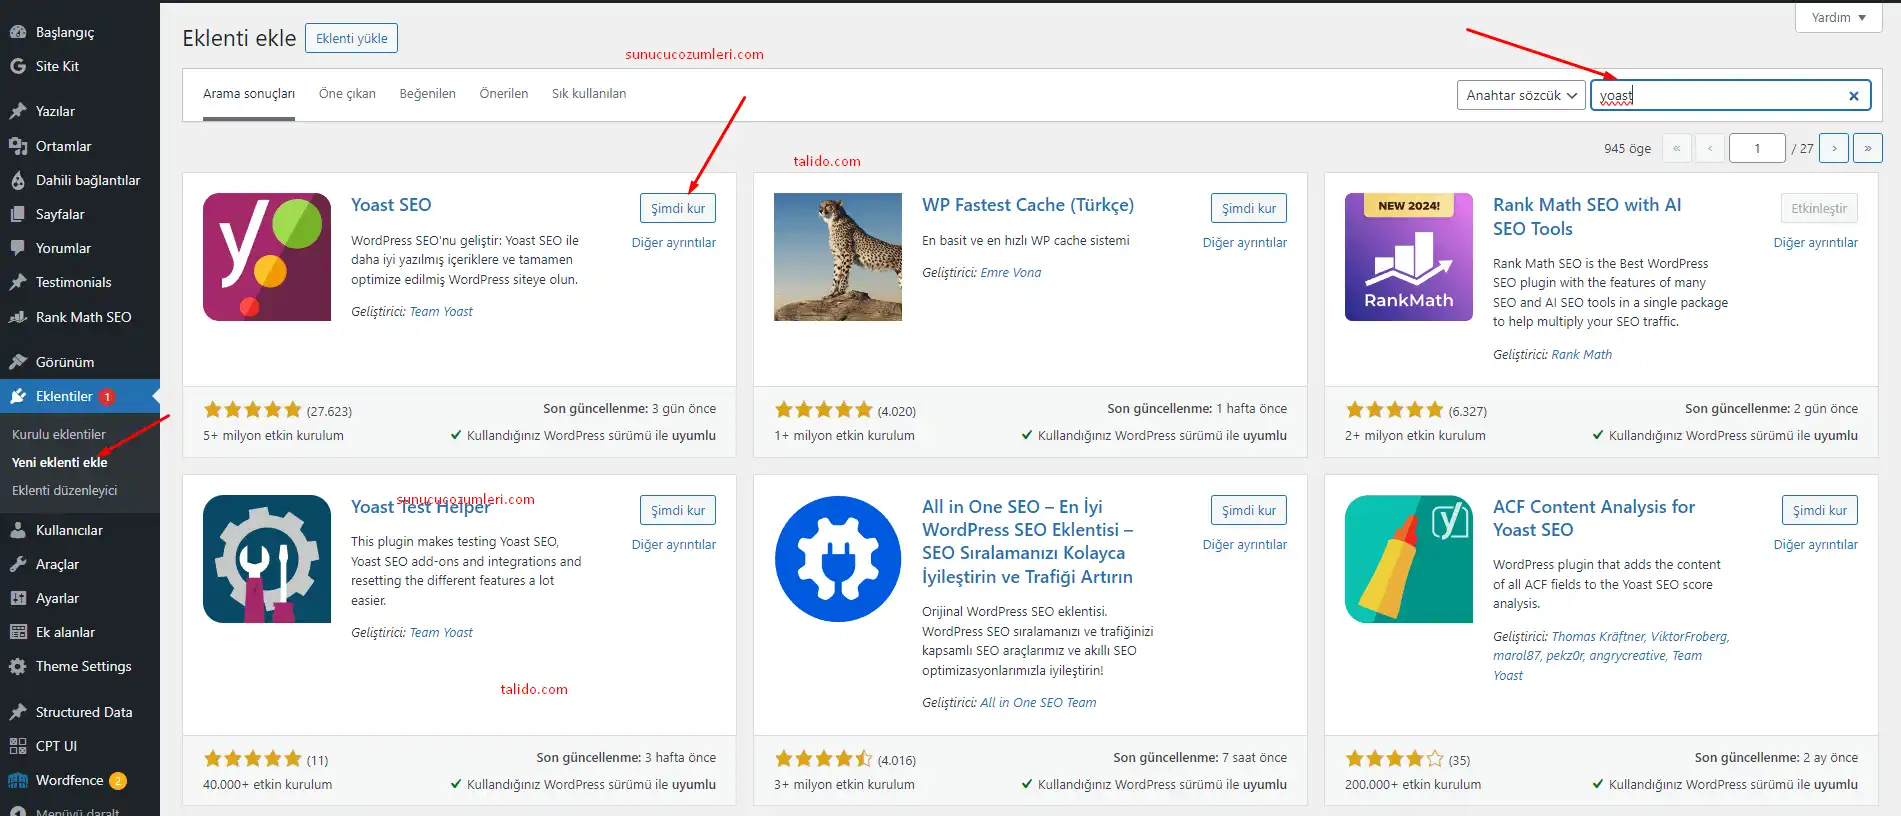Click the Eklentiler plug icon

18,396
